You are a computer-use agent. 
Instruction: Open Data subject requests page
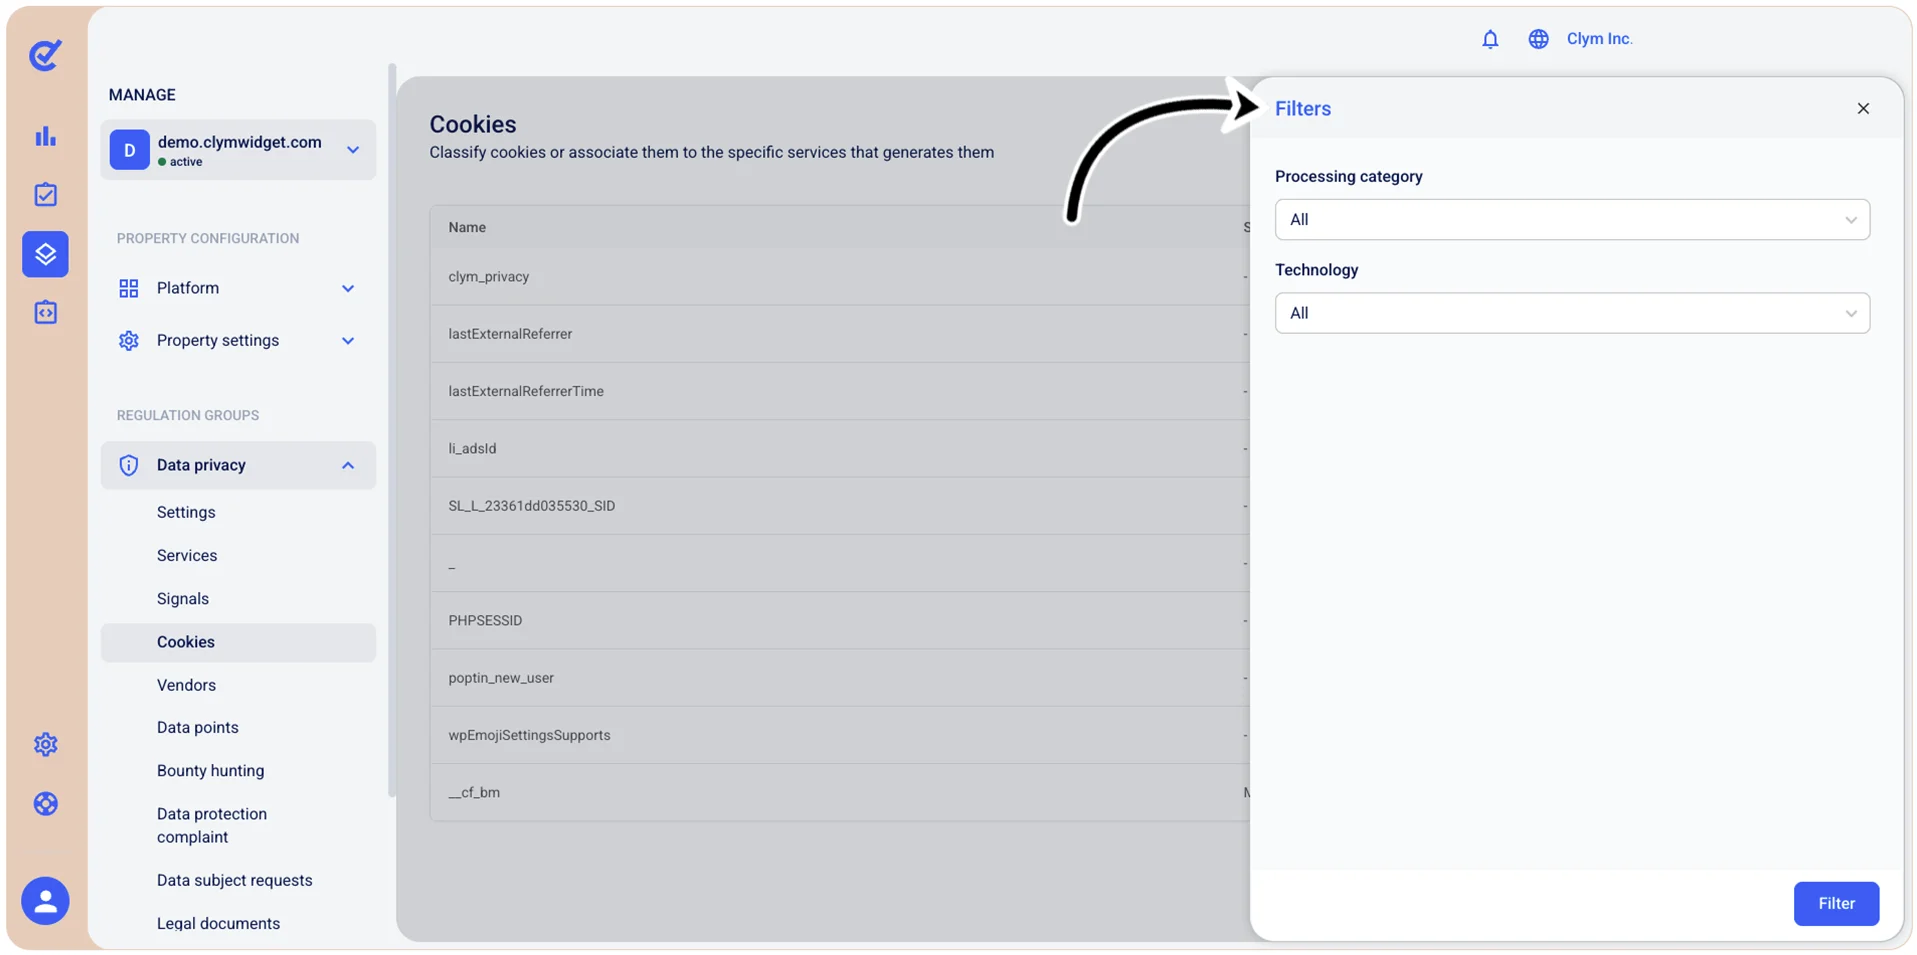(x=235, y=880)
